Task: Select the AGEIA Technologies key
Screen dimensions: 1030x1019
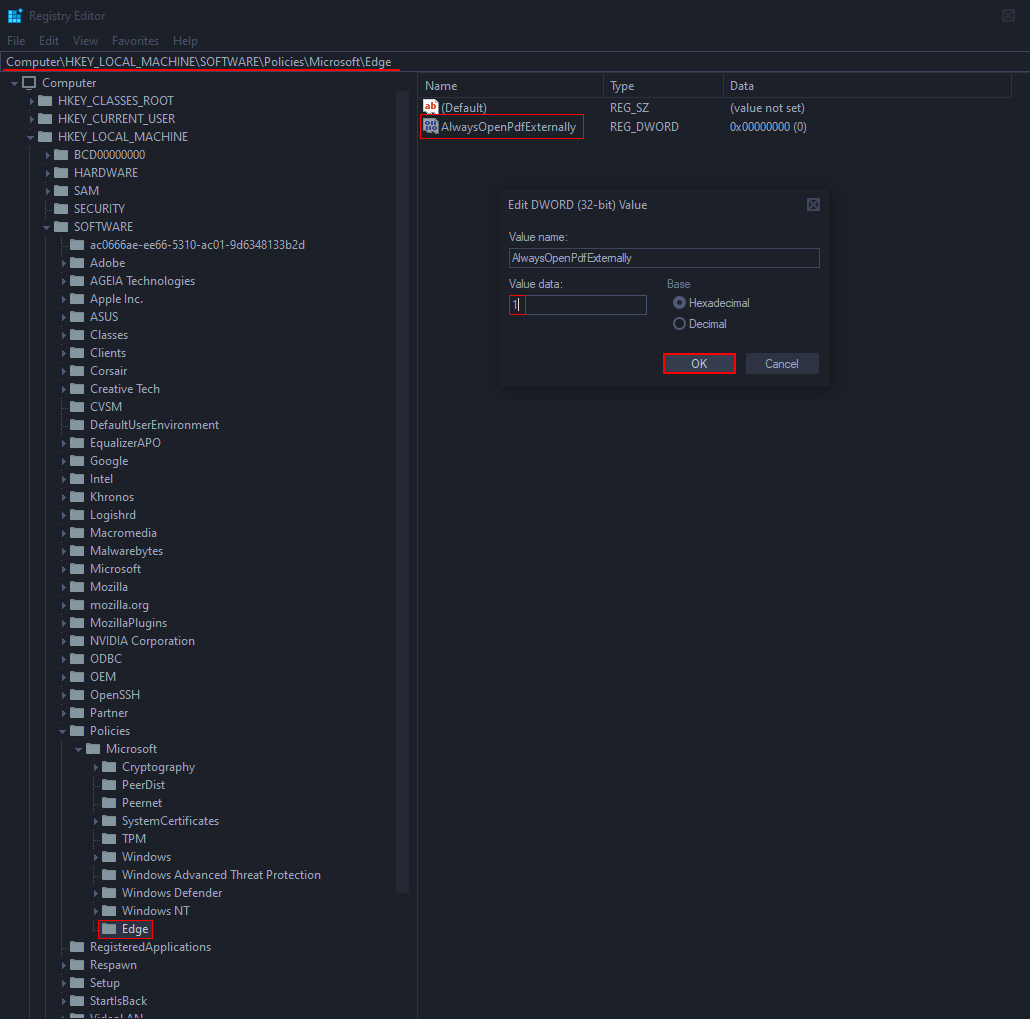Action: point(142,281)
